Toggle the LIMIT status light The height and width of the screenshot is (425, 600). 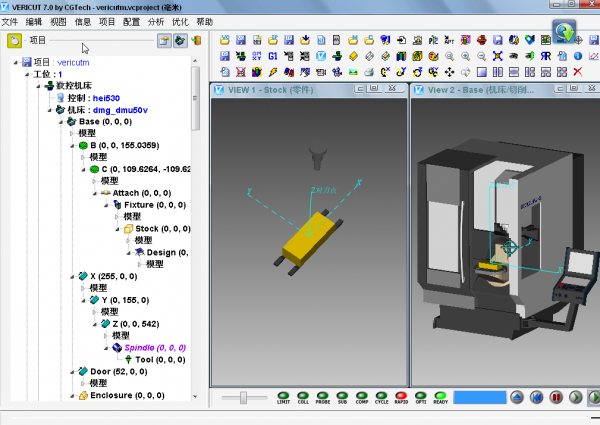coord(283,396)
